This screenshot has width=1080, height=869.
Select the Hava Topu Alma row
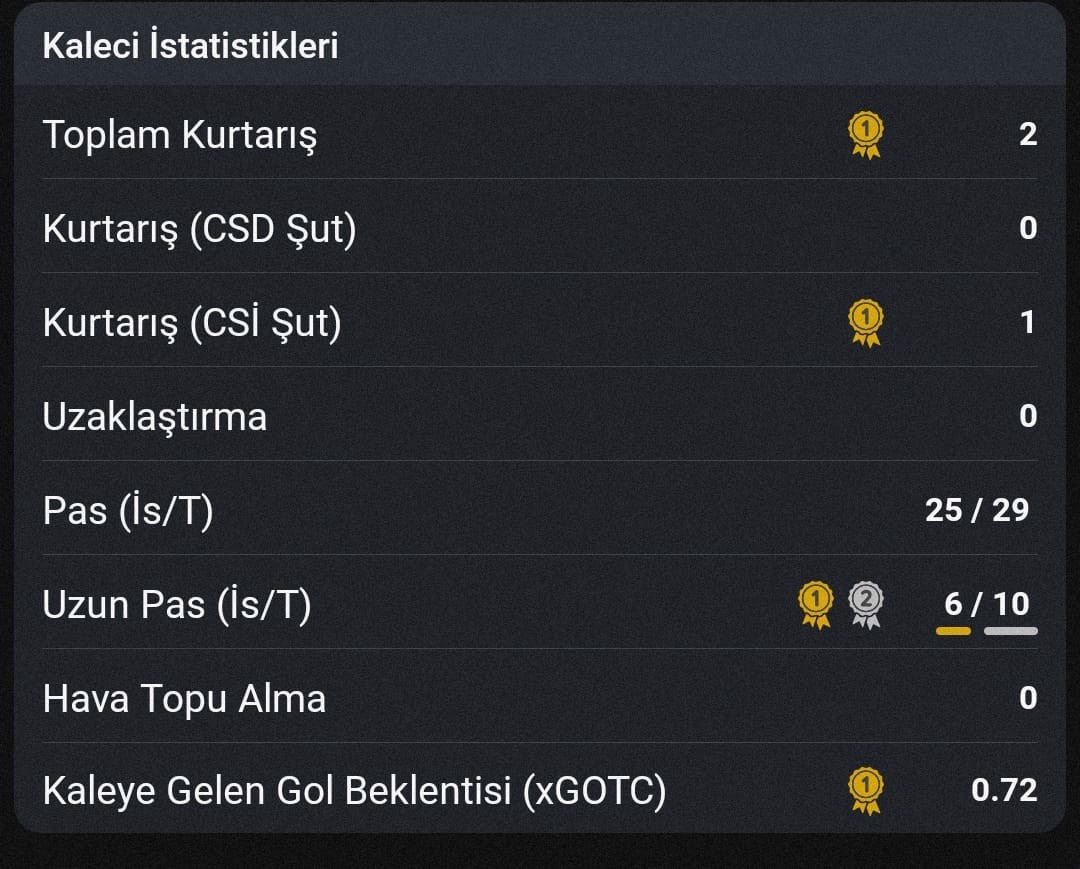pos(540,698)
